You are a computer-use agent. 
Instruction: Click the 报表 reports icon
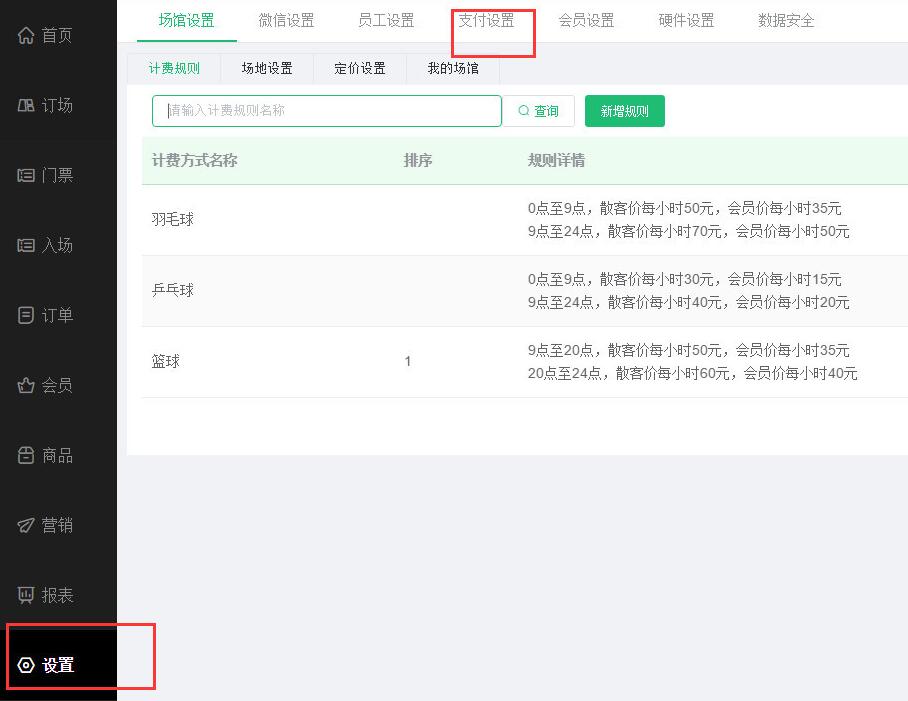27,596
